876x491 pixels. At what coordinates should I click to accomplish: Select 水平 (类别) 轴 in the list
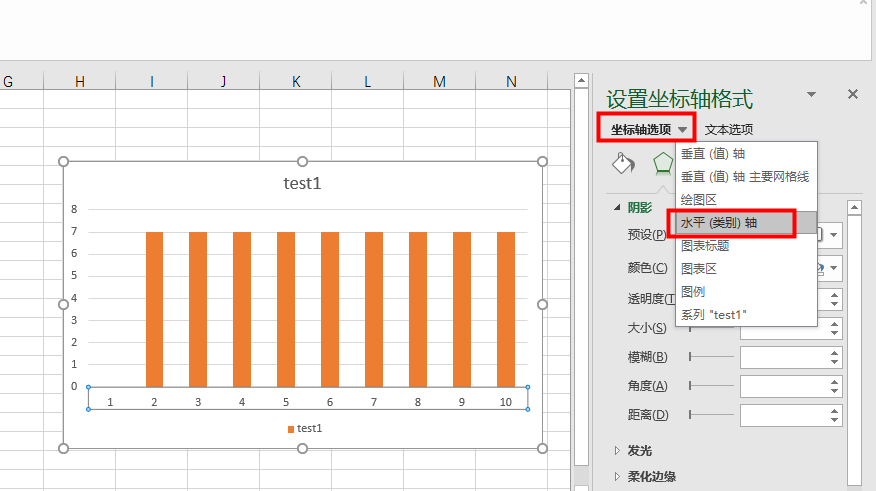(746, 222)
